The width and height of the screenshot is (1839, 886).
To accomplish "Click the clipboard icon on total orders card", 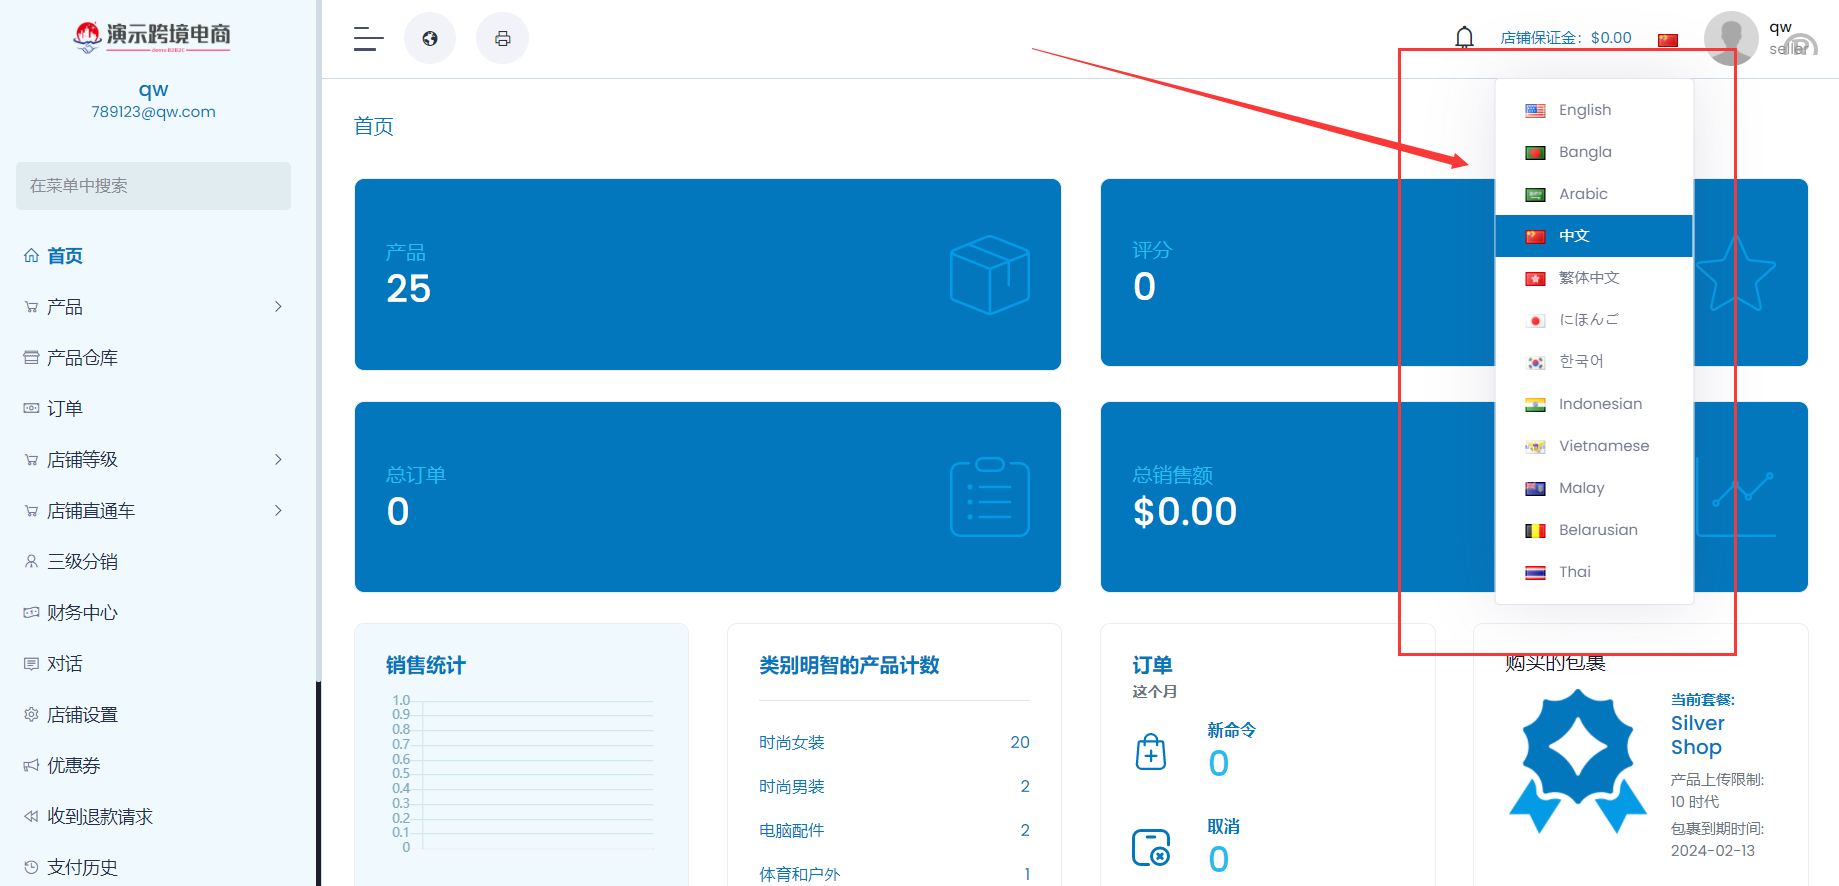I will [989, 497].
